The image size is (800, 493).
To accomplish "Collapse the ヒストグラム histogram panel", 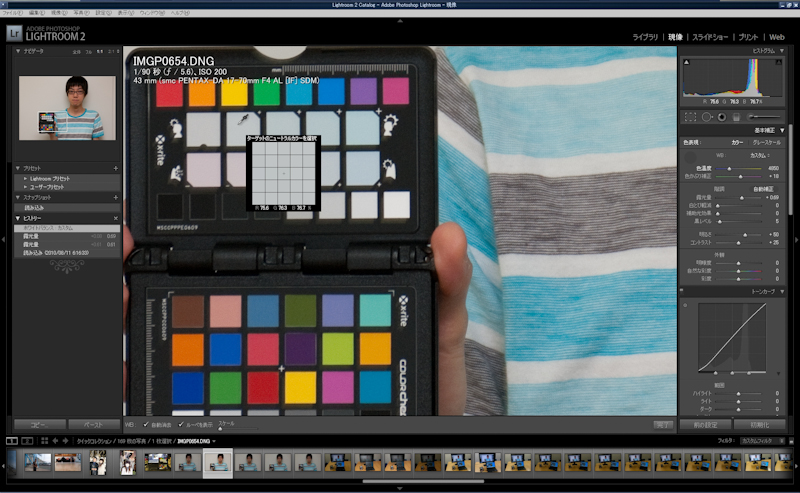I will [782, 51].
